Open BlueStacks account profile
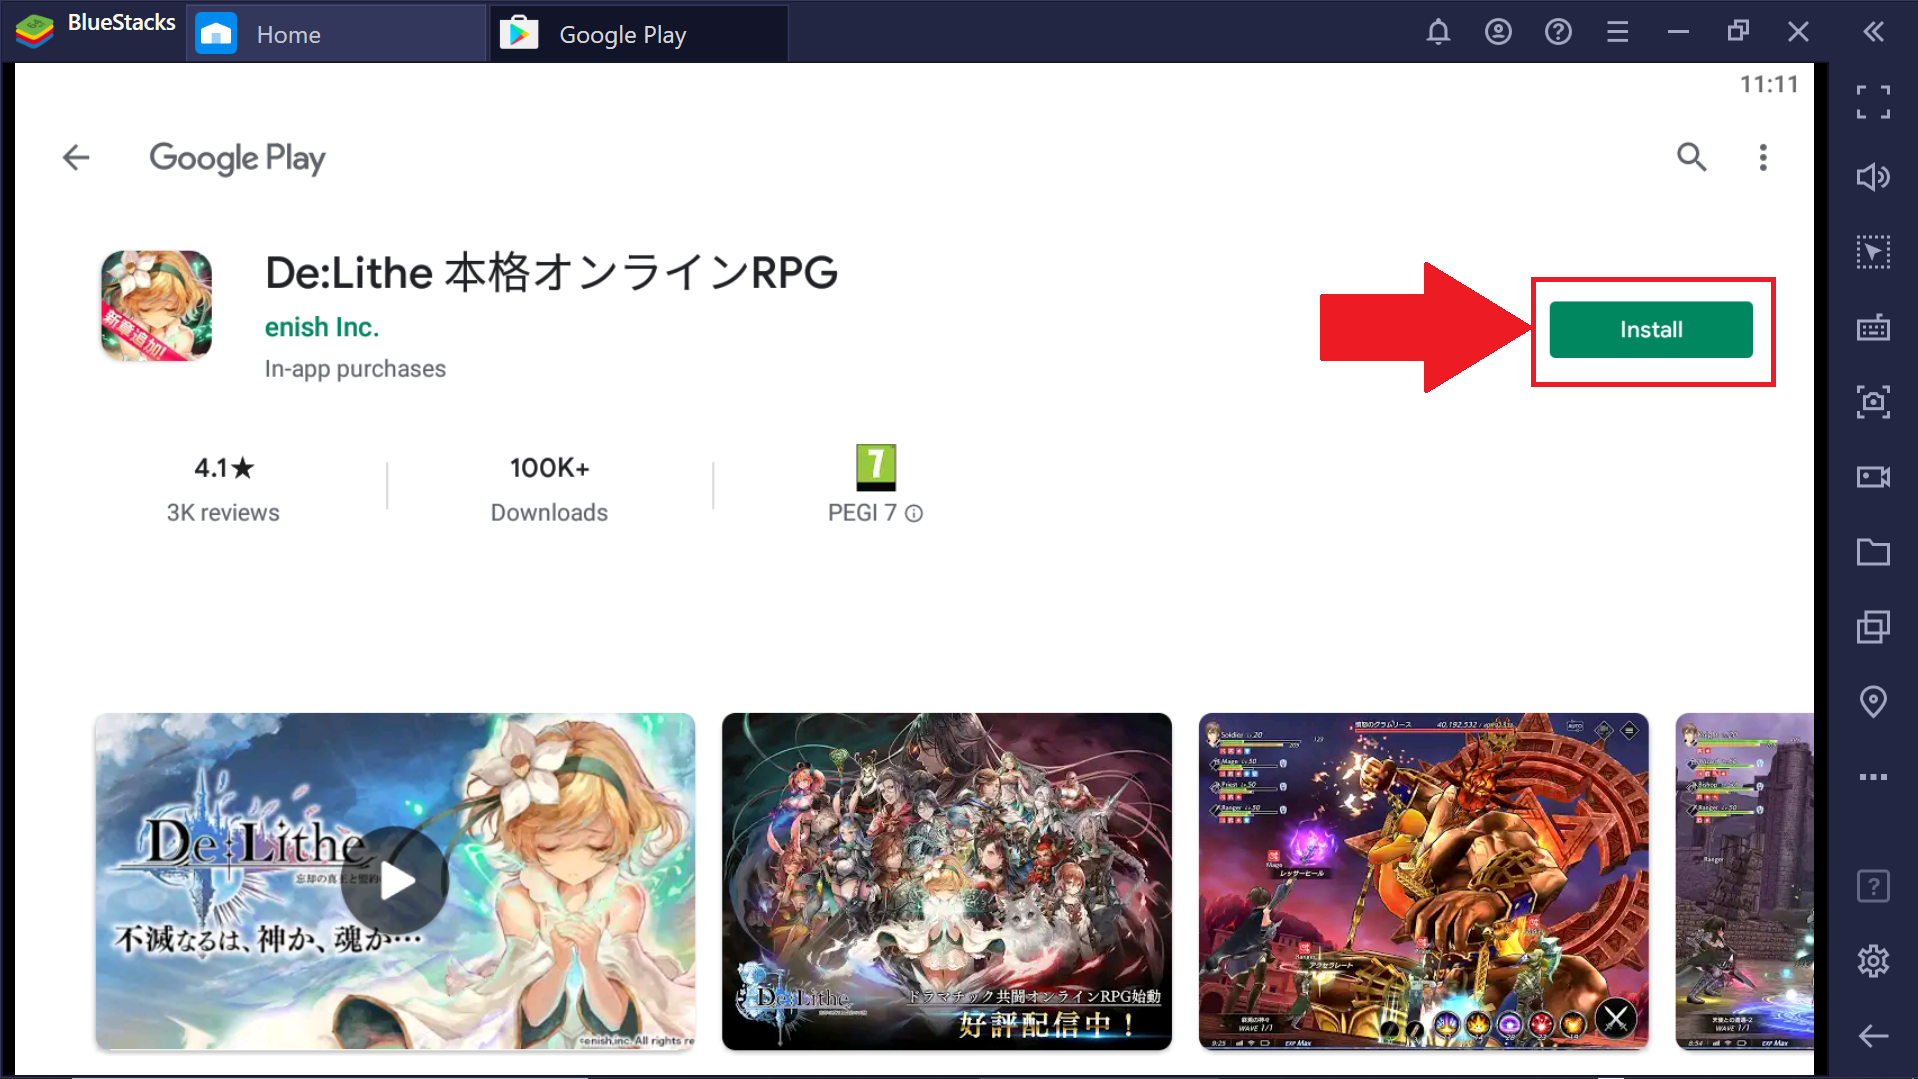The image size is (1918, 1079). tap(1498, 32)
